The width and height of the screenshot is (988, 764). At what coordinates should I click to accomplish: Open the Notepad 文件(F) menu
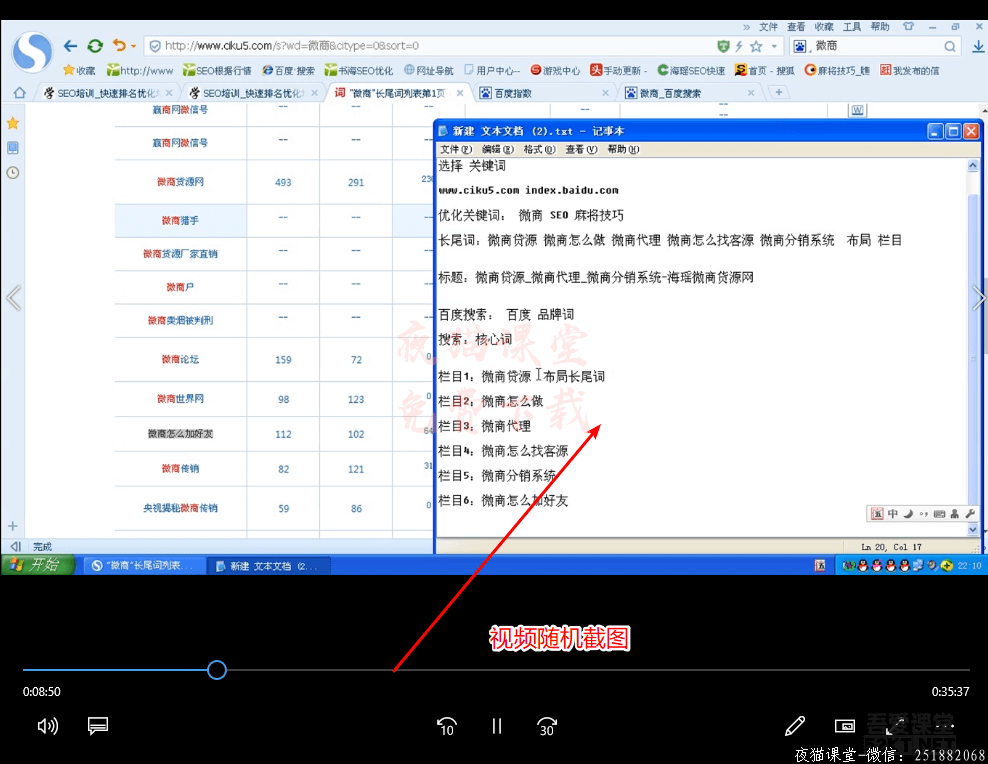(x=456, y=149)
